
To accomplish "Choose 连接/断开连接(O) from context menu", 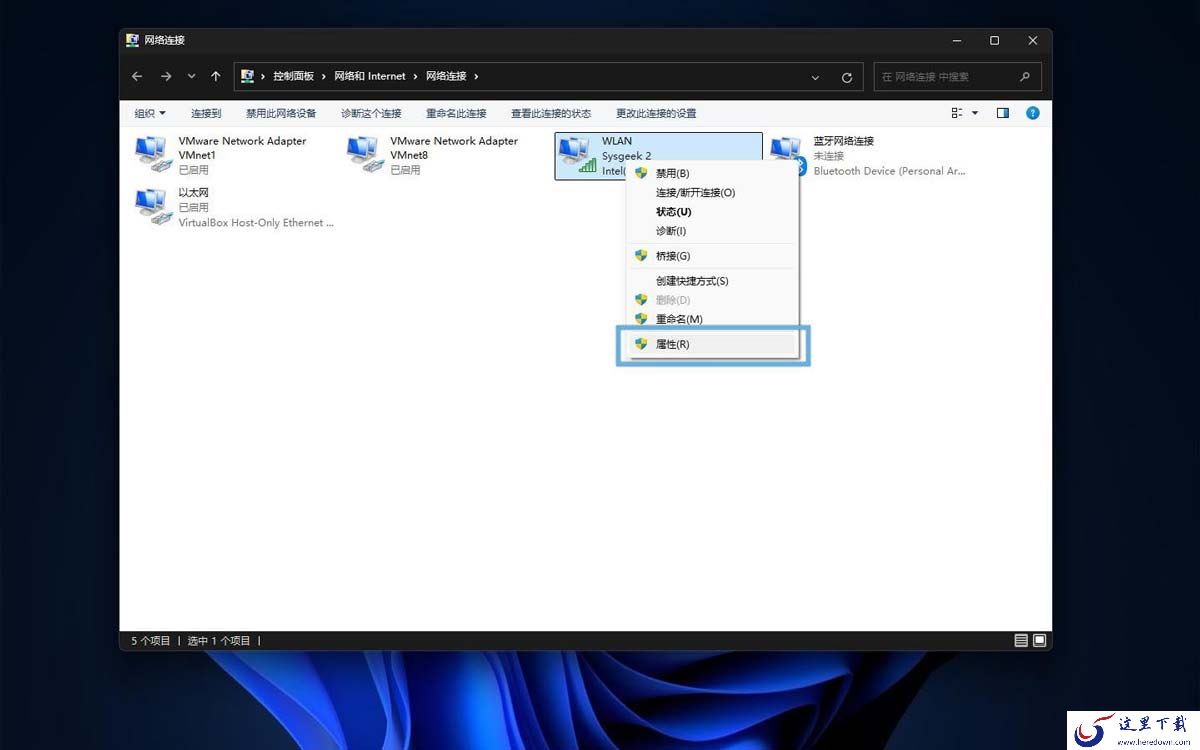I will (712, 192).
